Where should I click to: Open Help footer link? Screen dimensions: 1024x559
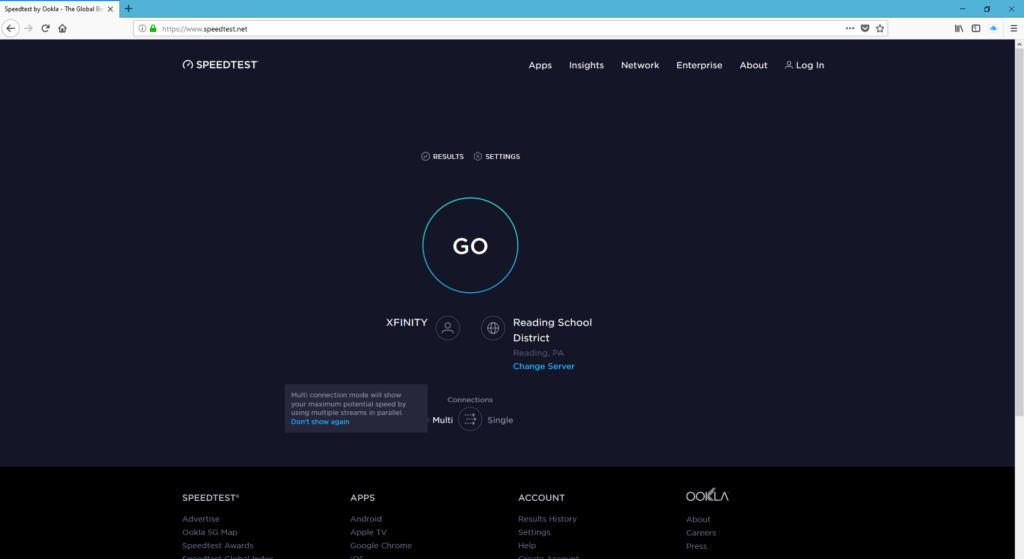(x=527, y=545)
